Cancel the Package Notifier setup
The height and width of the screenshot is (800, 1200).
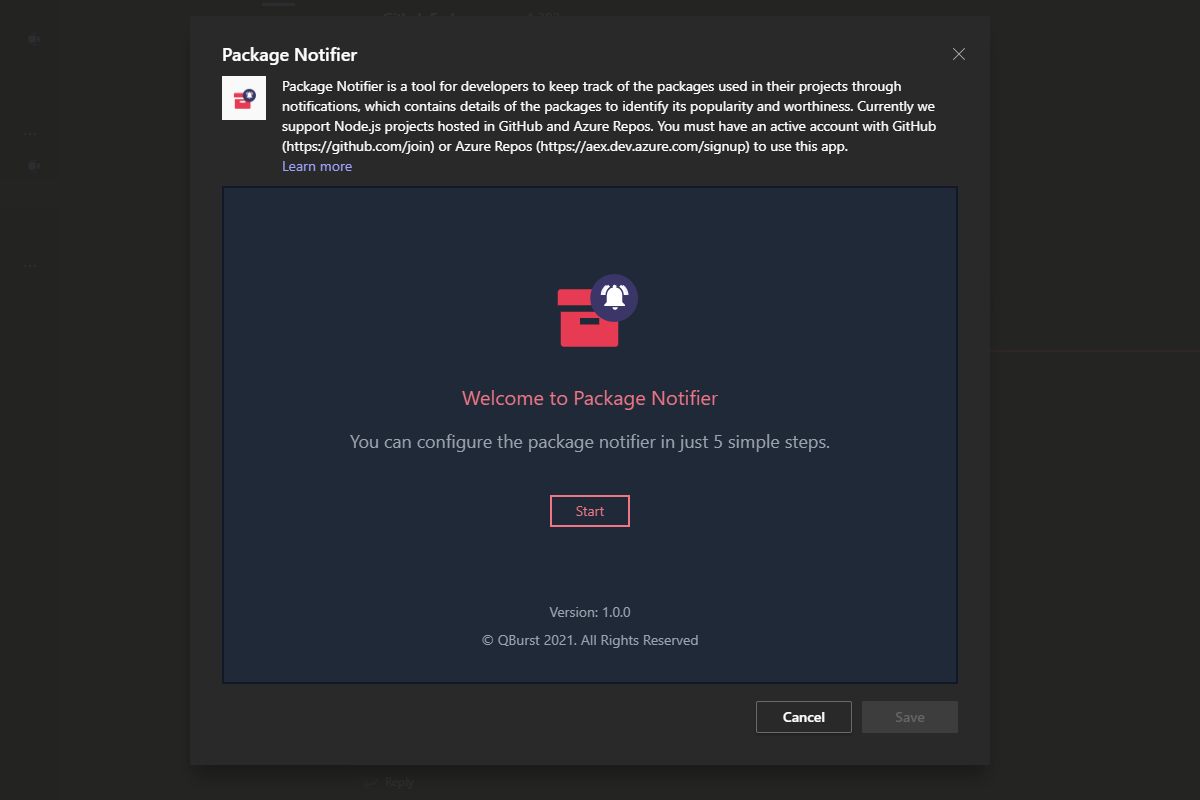[804, 717]
